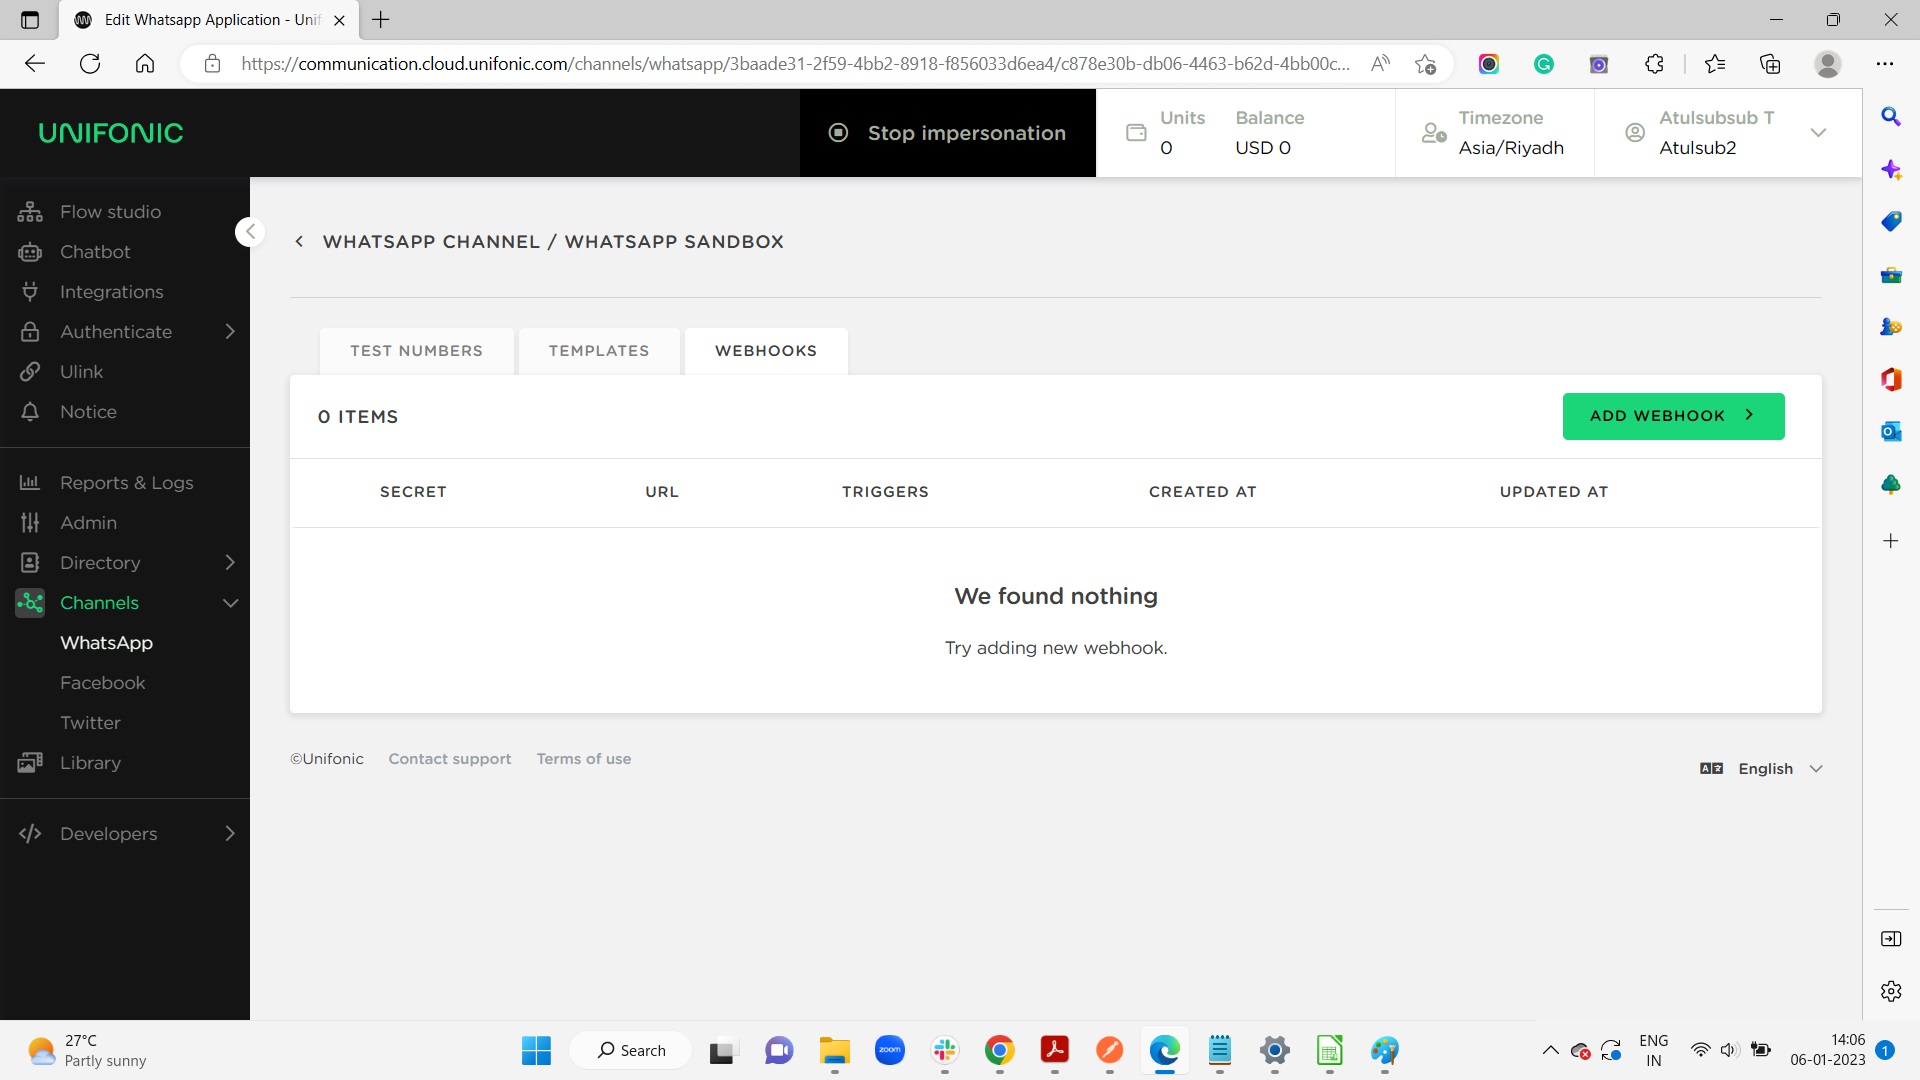Switch to the Templates tab
Screen dimensions: 1920x1080
[x=598, y=351]
